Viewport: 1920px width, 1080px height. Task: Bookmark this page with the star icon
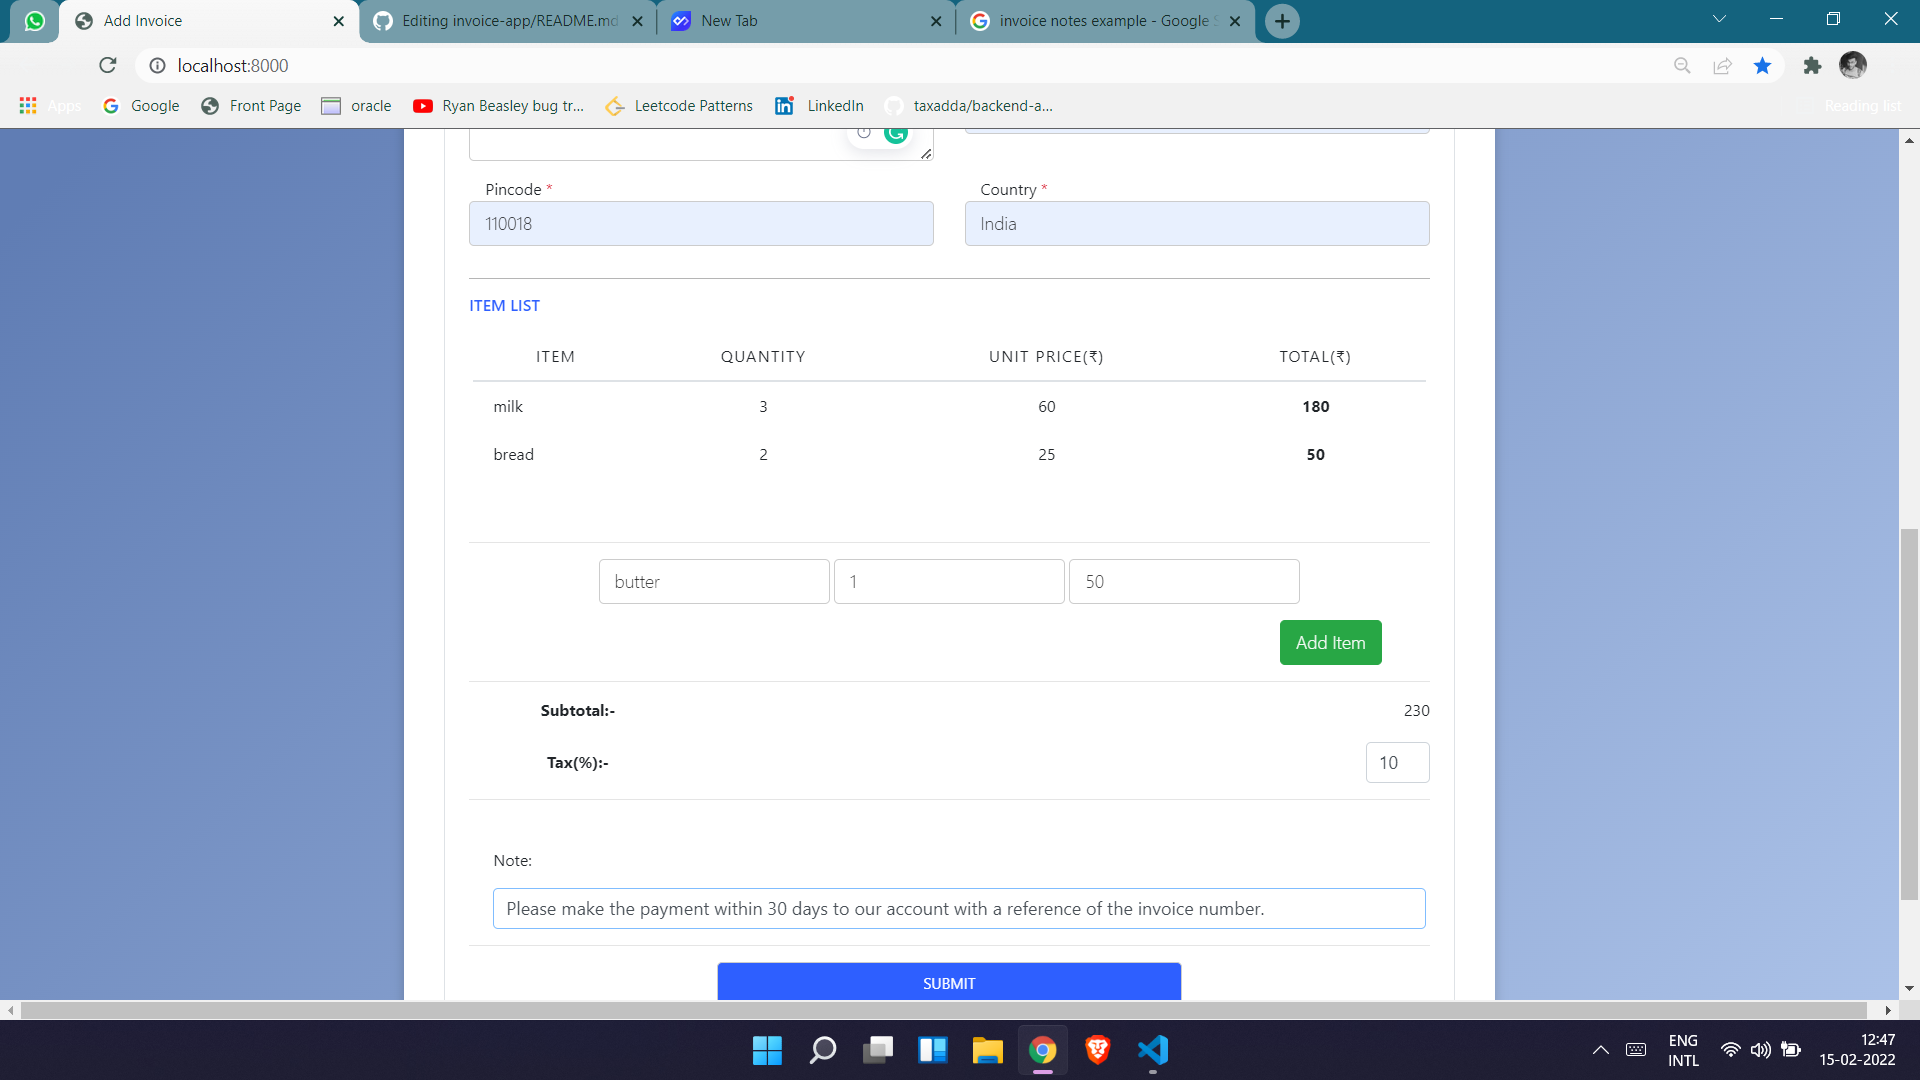tap(1763, 65)
